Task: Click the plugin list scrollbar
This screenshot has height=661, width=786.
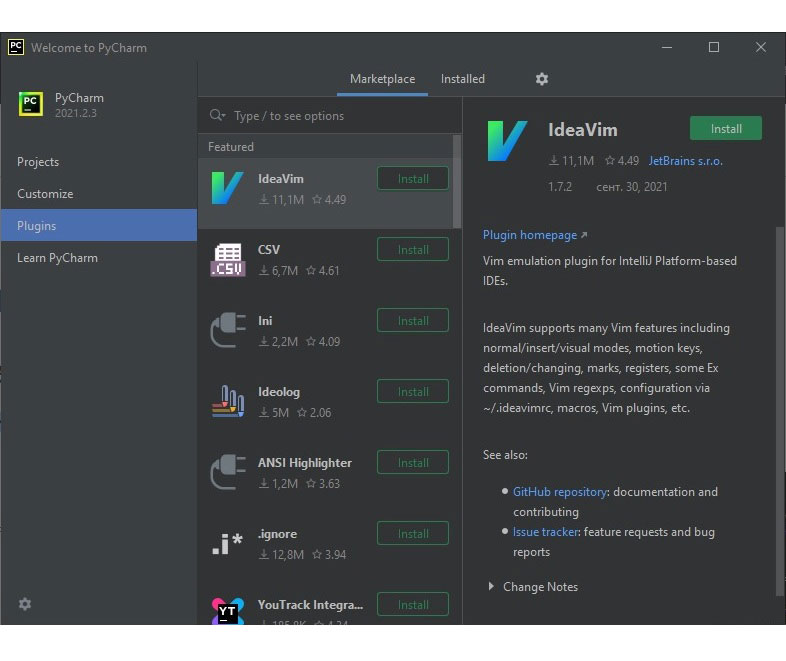Action: pos(457,181)
